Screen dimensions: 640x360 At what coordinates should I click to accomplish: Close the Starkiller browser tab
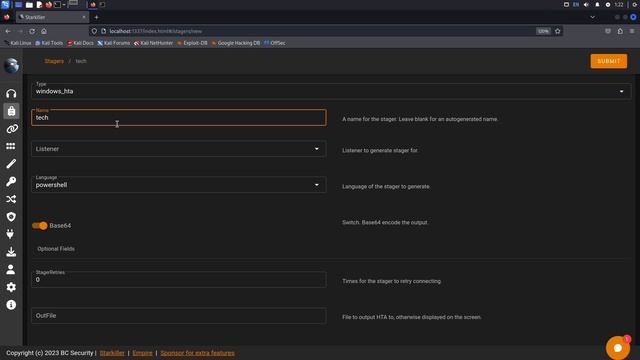(84, 17)
